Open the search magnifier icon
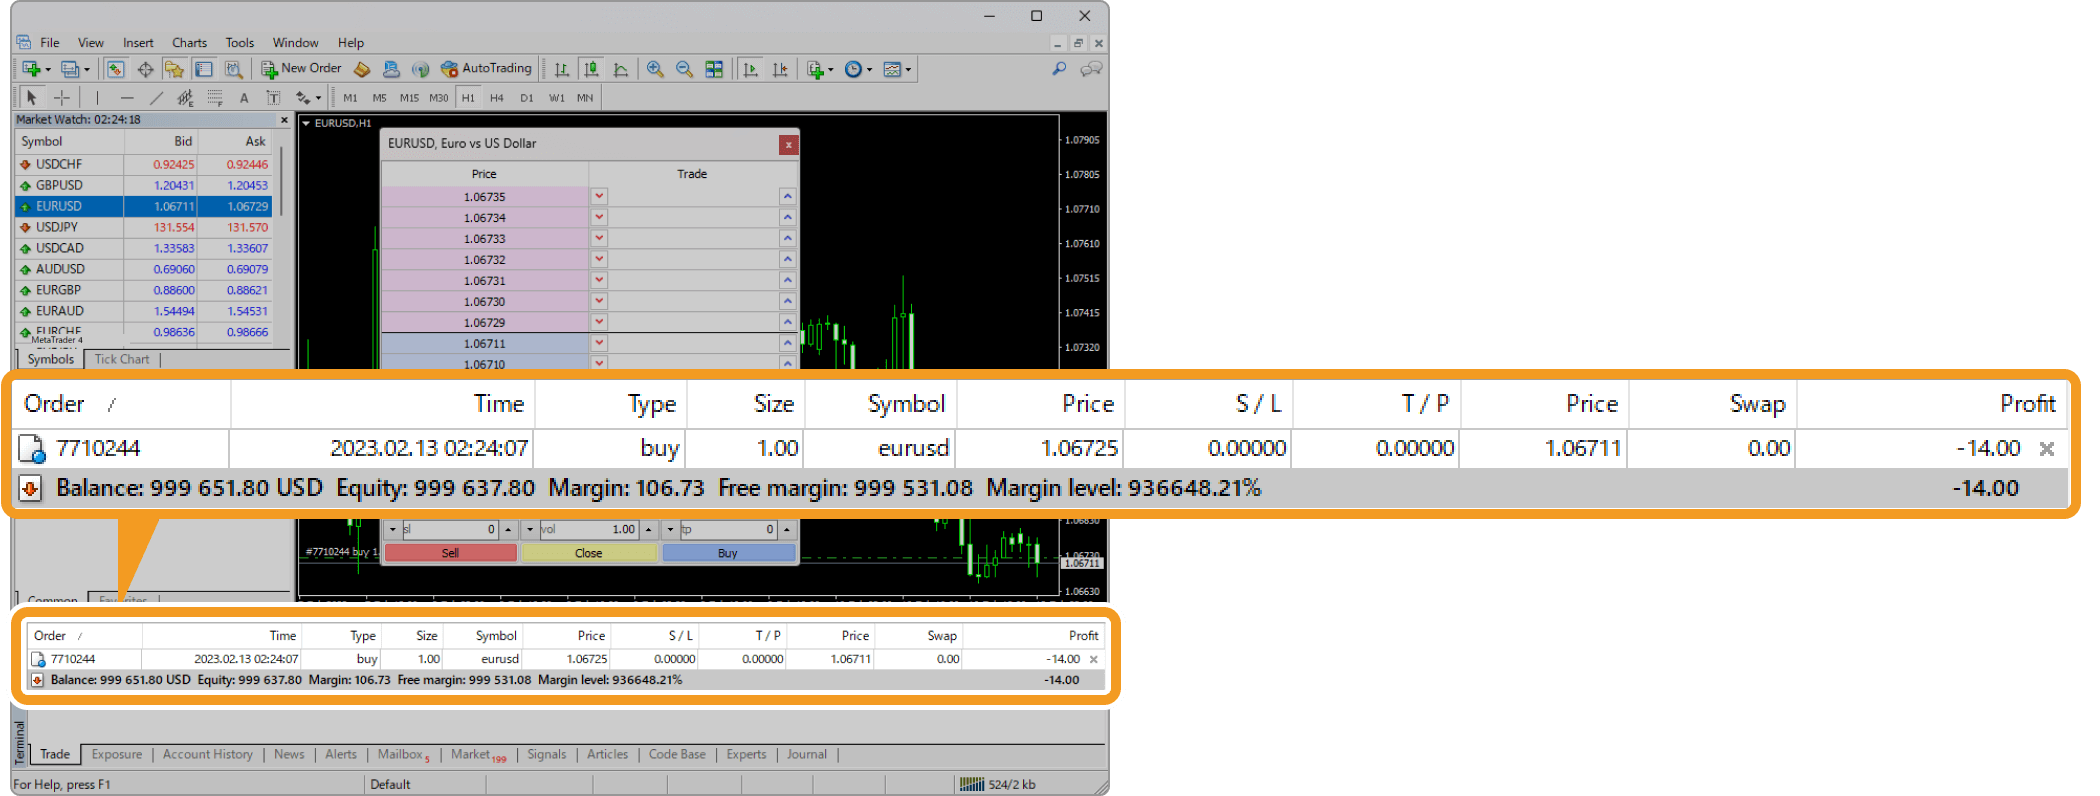The height and width of the screenshot is (796, 2100). tap(1059, 69)
